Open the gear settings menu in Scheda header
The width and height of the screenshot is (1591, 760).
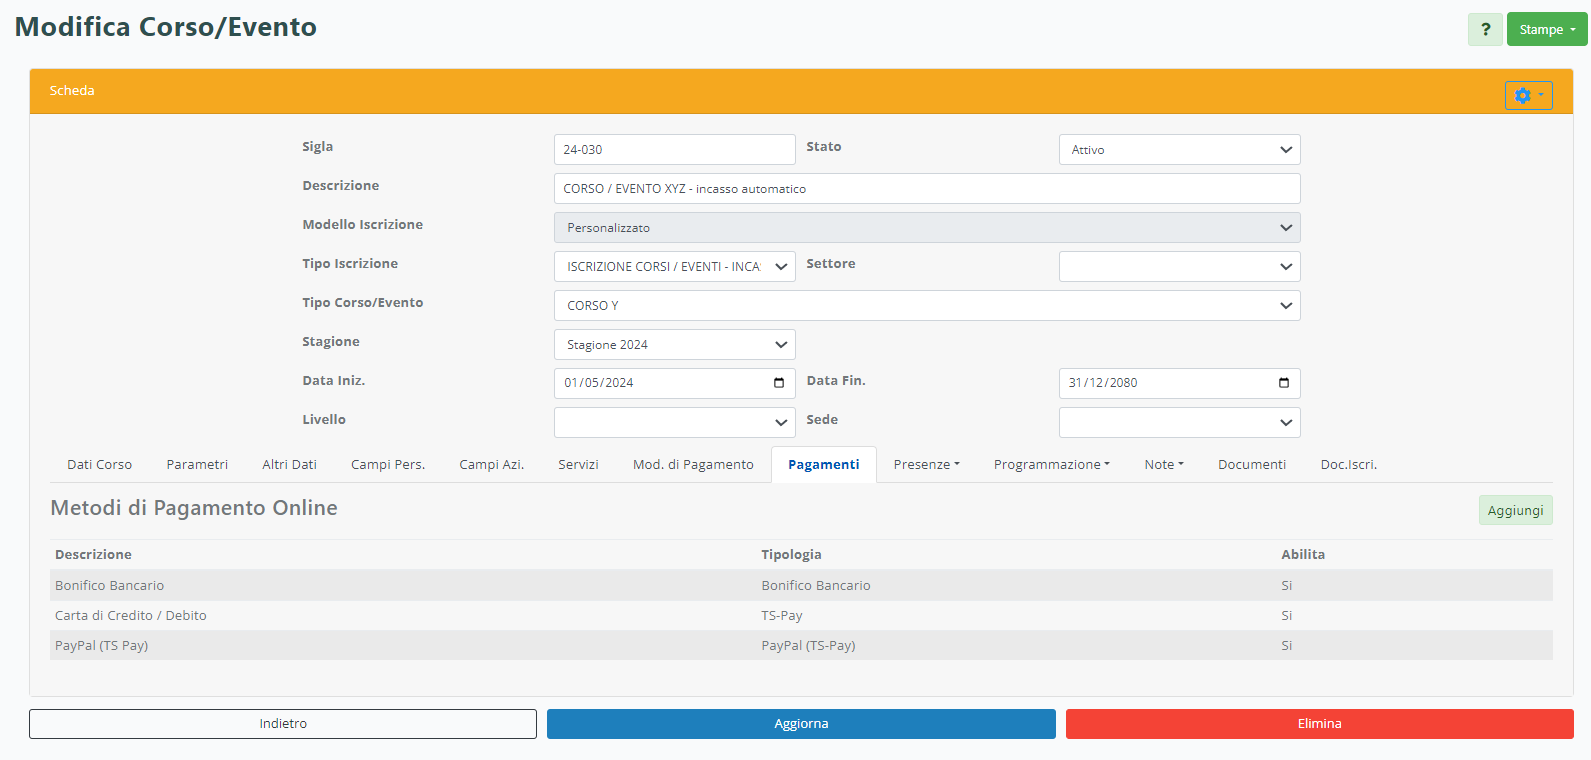coord(1528,95)
